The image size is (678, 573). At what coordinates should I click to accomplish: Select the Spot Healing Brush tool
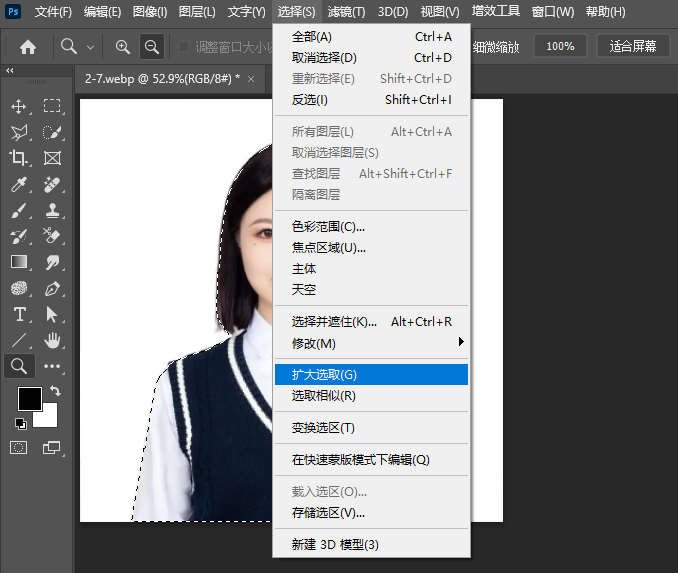52,185
